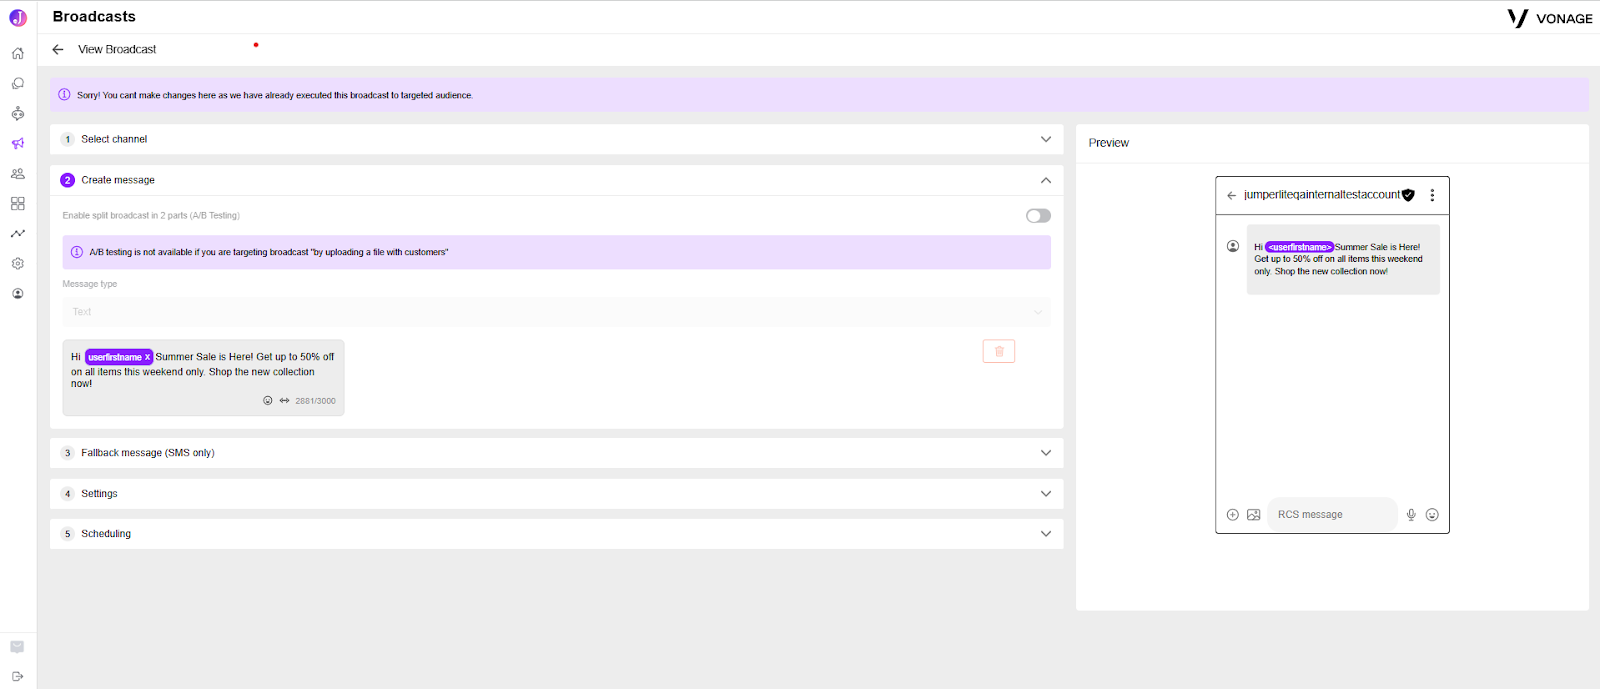The image size is (1600, 689).
Task: Click the RCS message input field in the preview
Action: point(1332,515)
